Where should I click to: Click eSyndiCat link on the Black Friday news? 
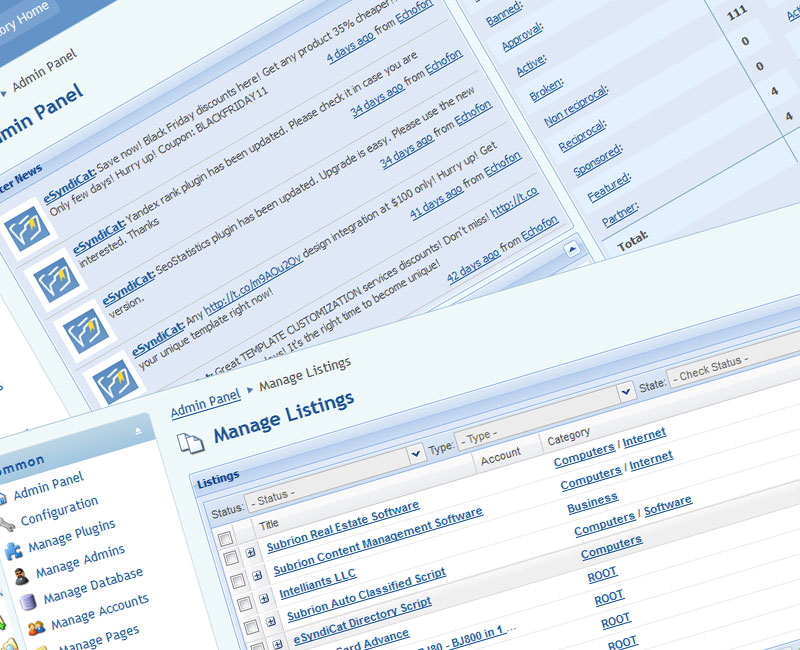(69, 185)
